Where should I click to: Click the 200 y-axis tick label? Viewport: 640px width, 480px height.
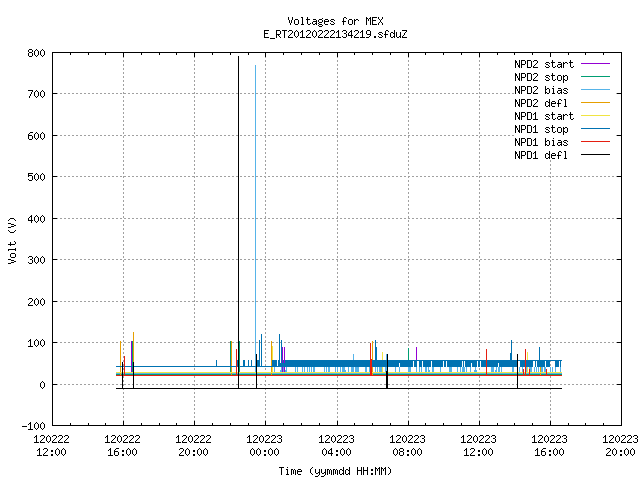click(36, 302)
